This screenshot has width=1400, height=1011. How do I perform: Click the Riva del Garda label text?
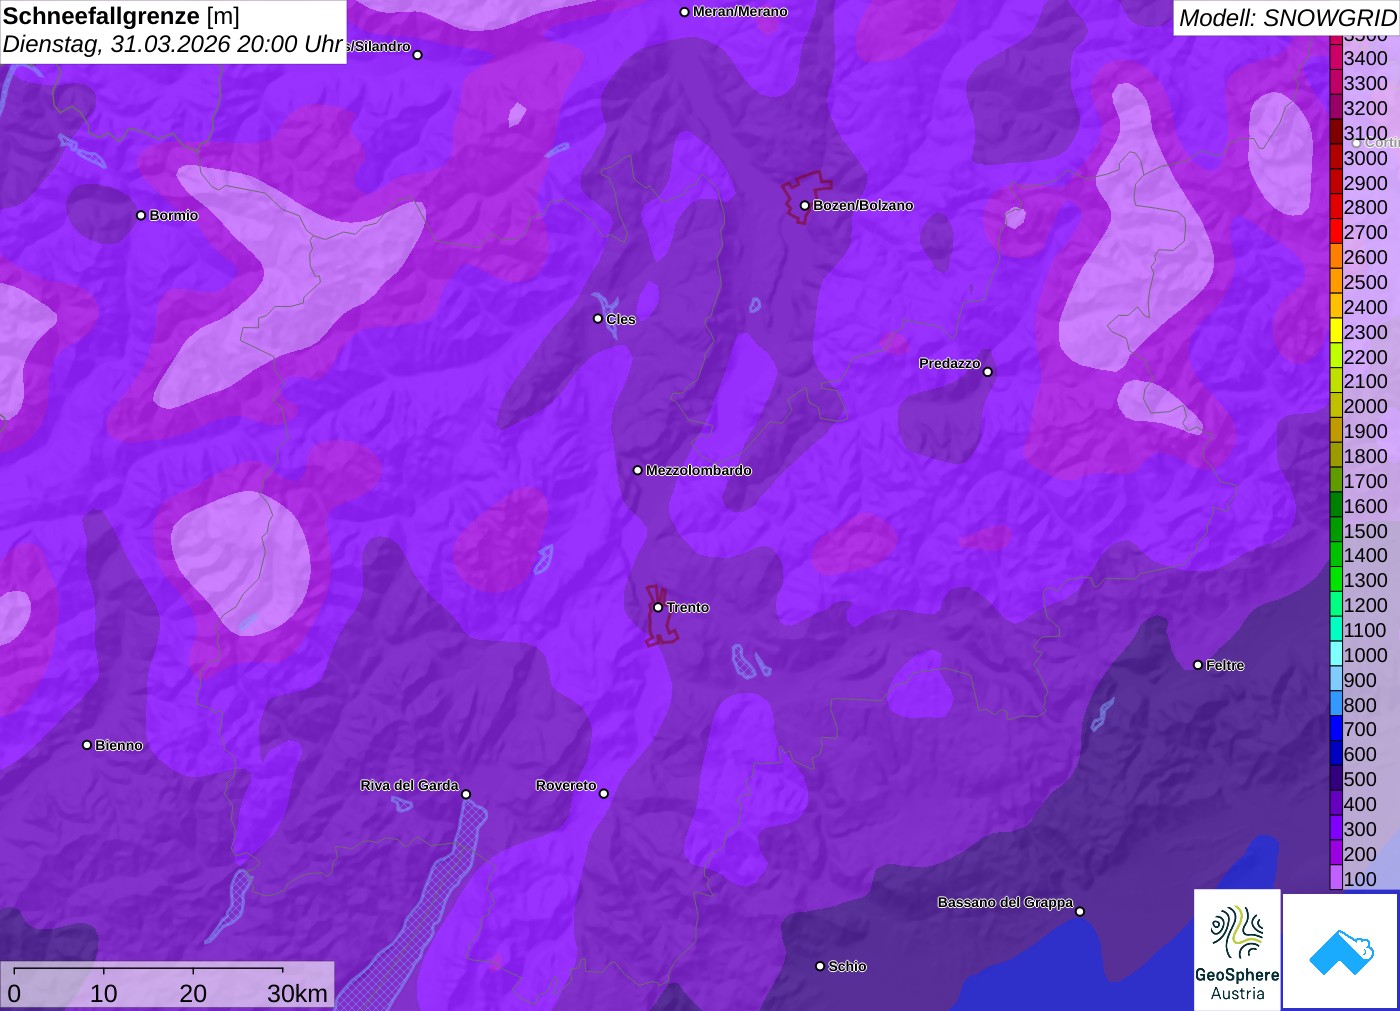tap(409, 785)
